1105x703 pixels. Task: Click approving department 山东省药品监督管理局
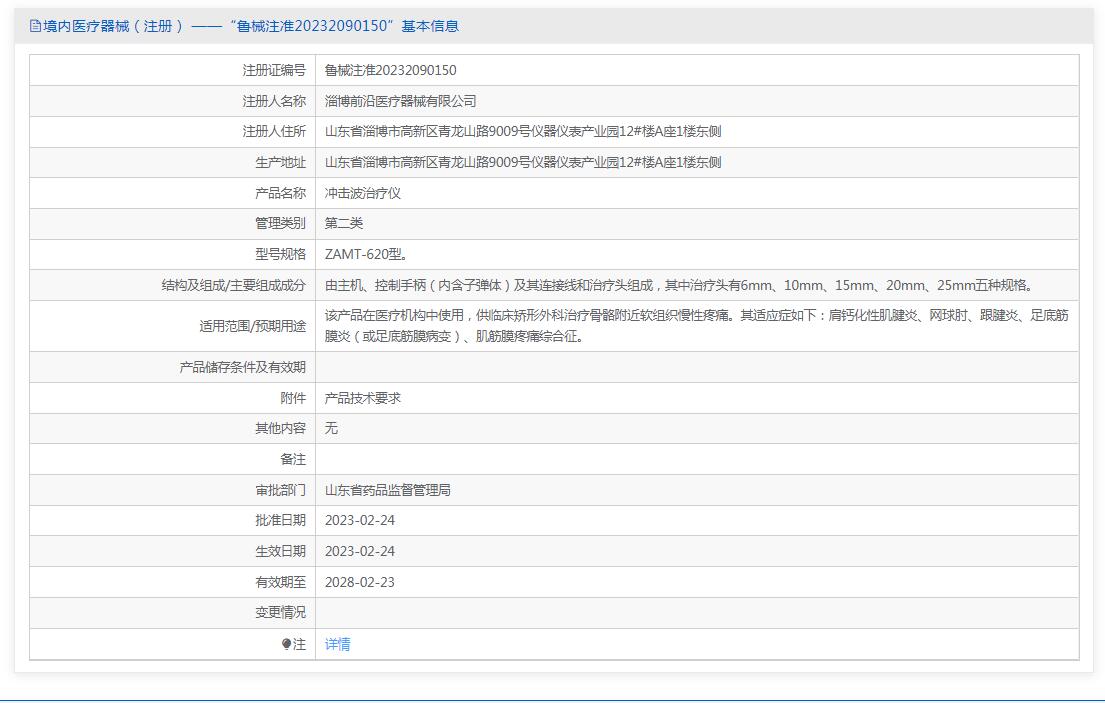coord(387,490)
